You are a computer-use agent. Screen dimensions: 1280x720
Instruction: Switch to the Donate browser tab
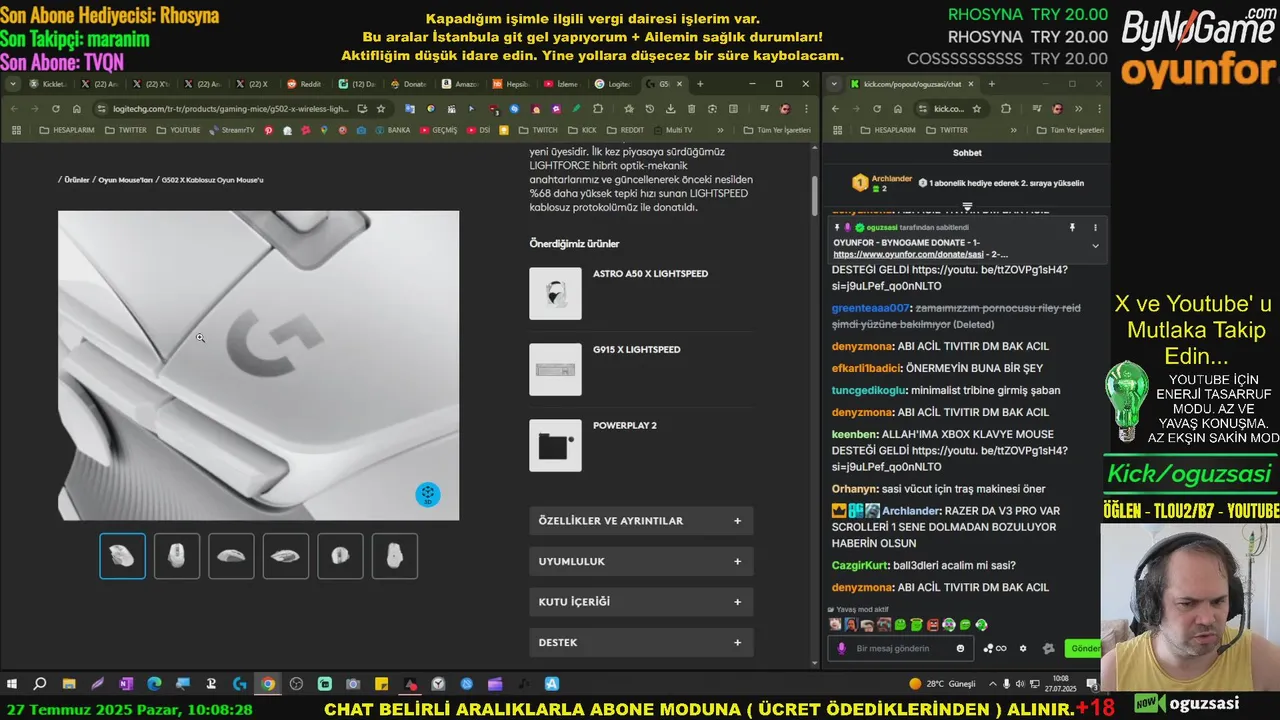[409, 84]
